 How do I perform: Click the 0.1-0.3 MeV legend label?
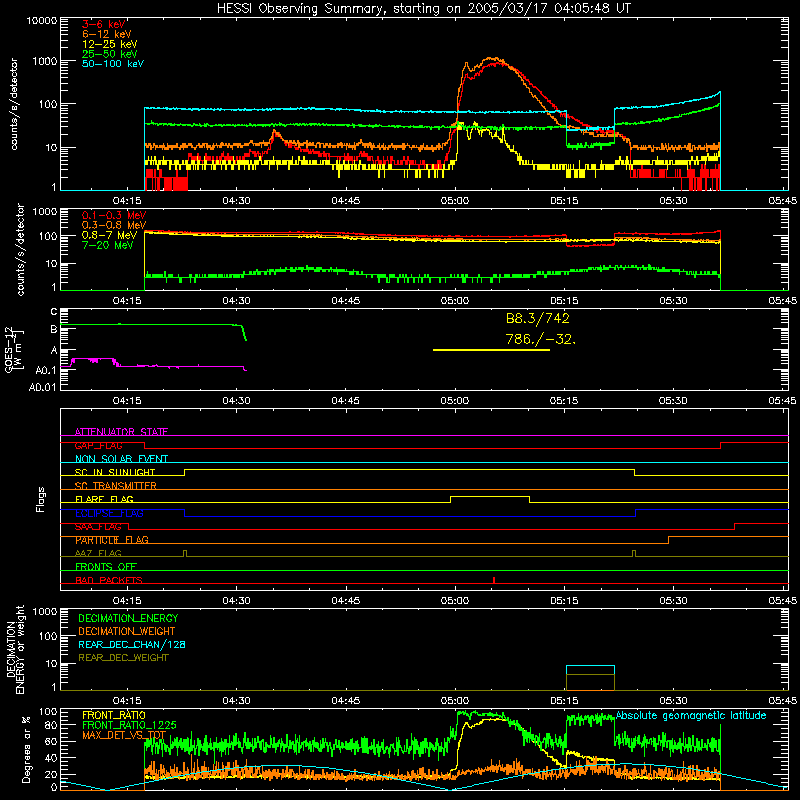tap(114, 216)
